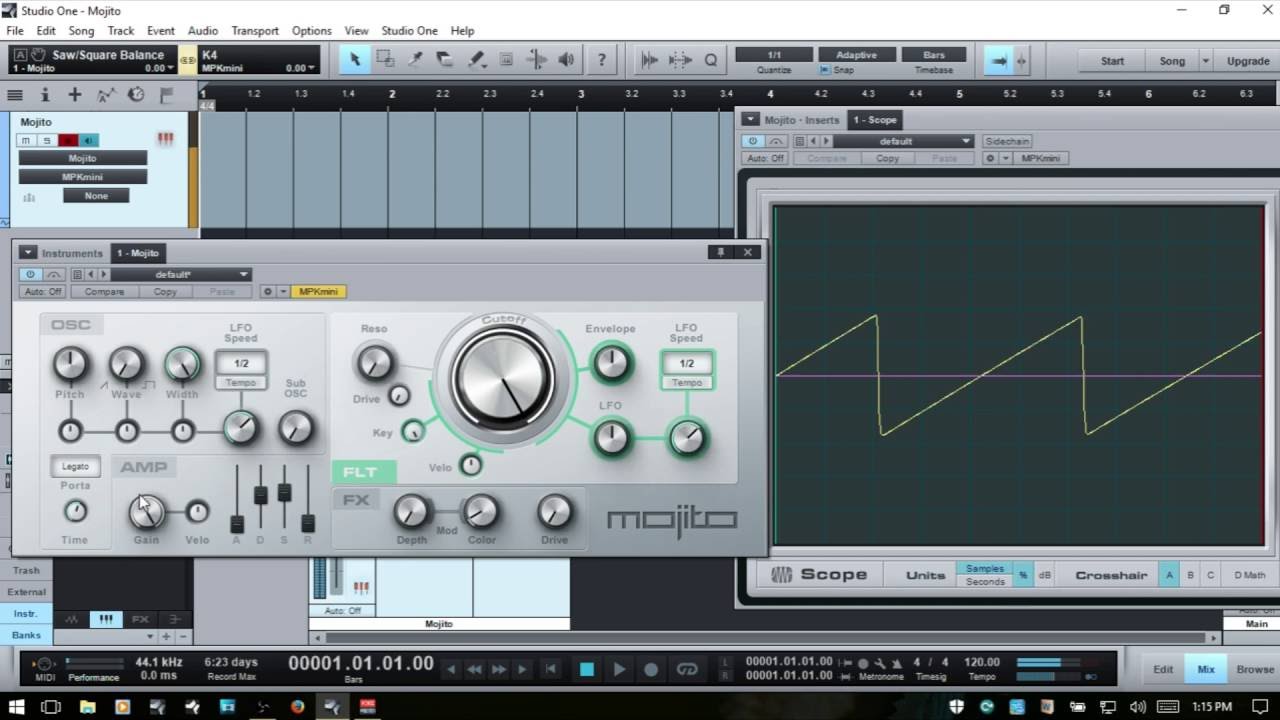Click the Start button

(x=1112, y=60)
